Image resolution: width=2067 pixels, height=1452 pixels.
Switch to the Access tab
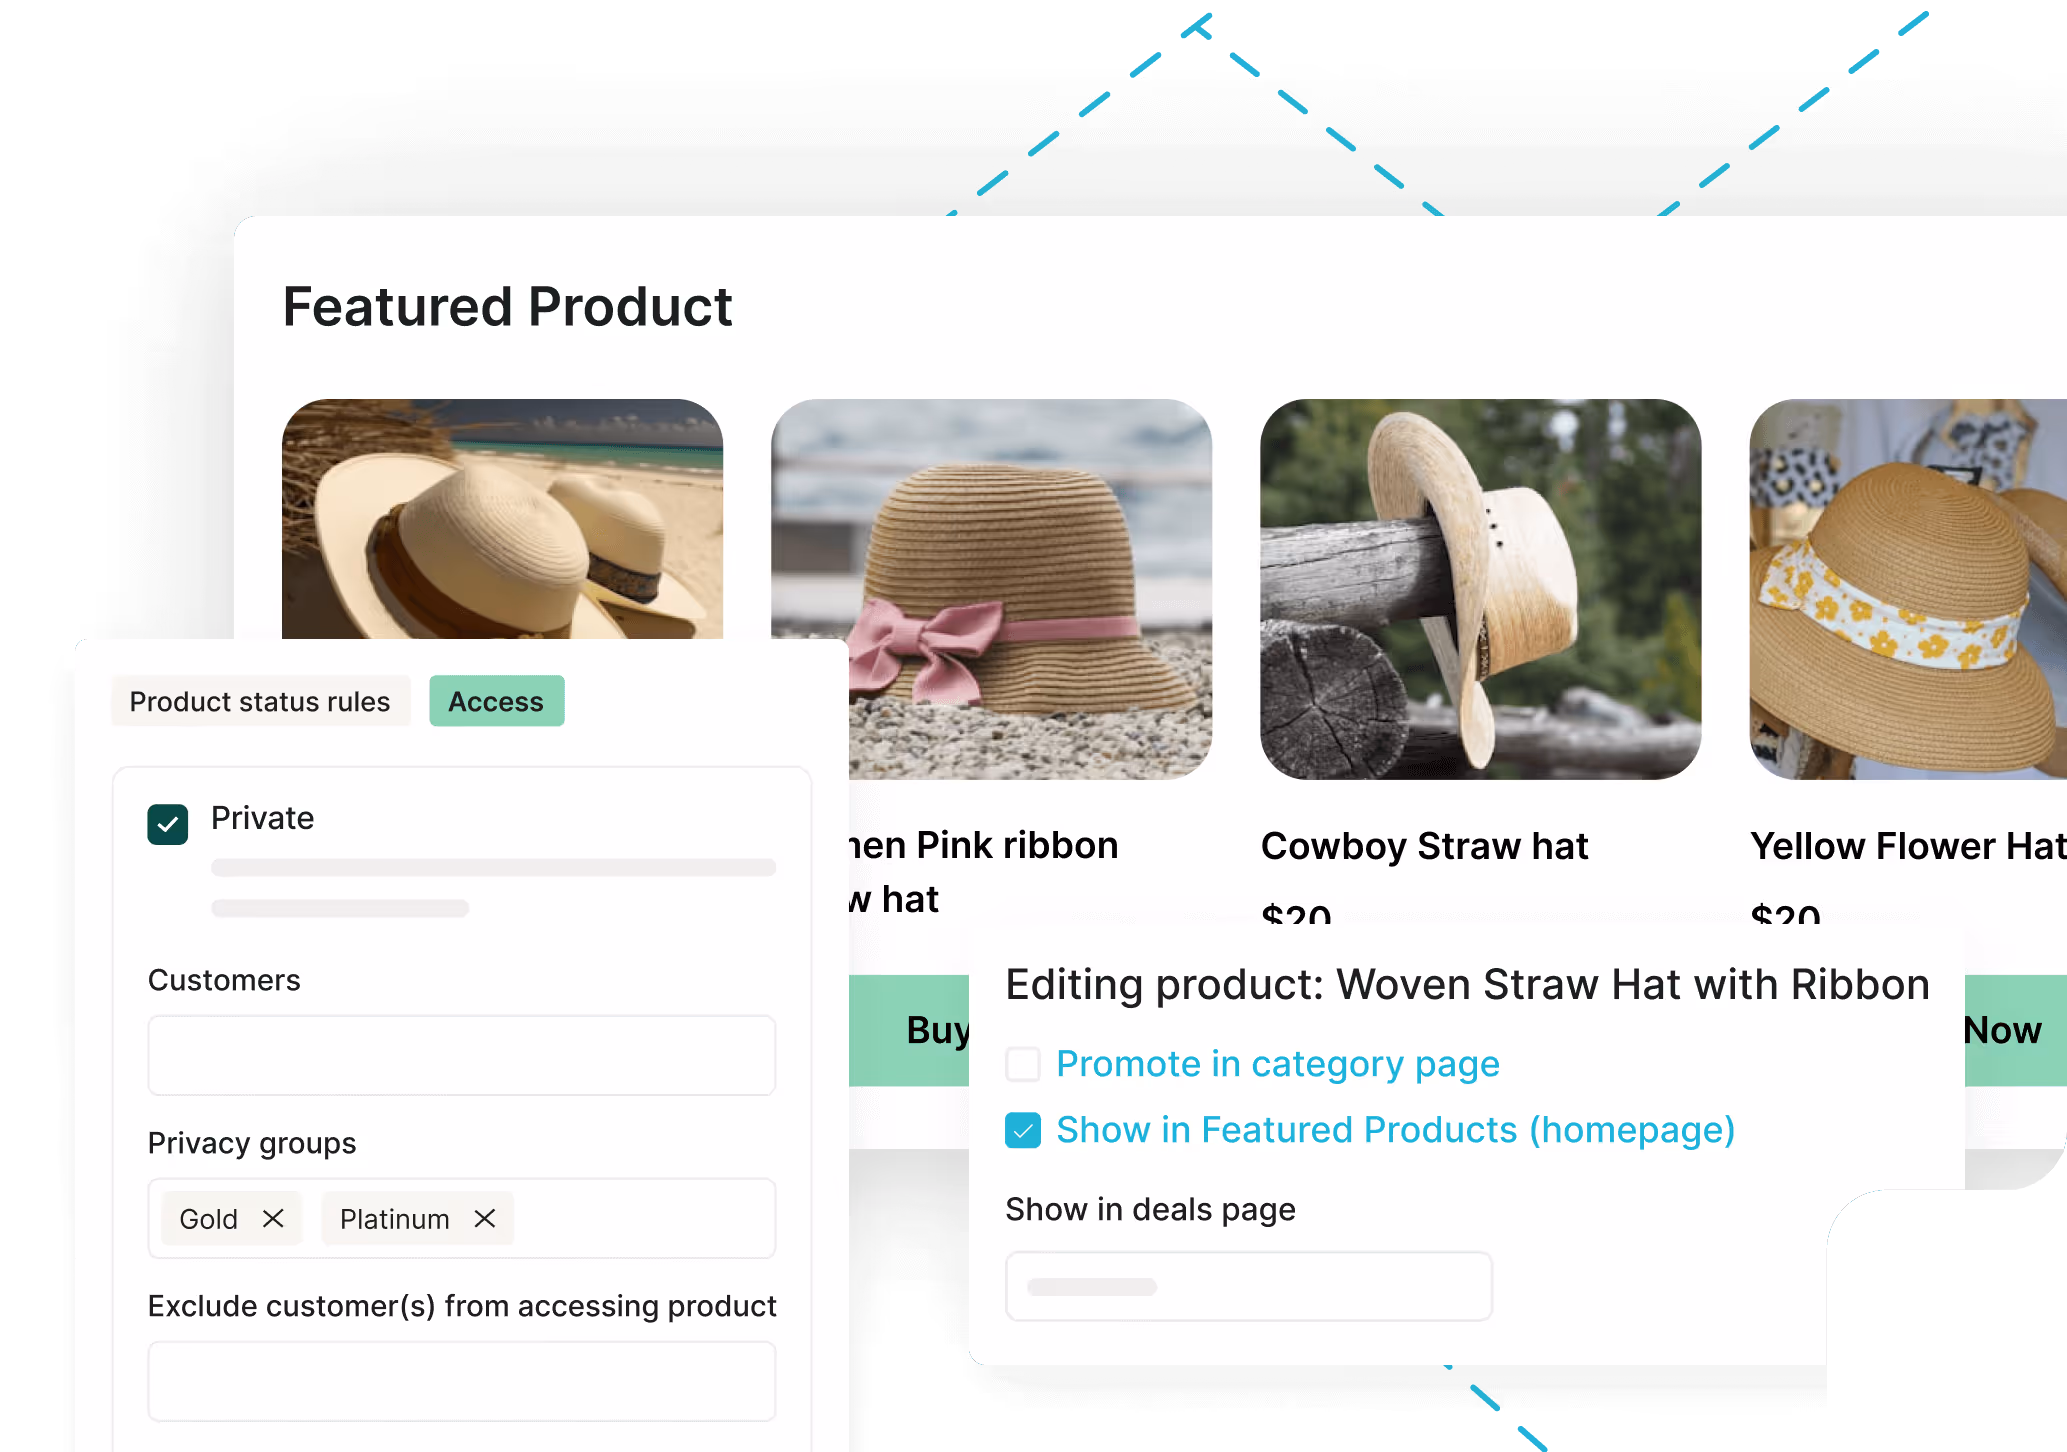point(496,701)
